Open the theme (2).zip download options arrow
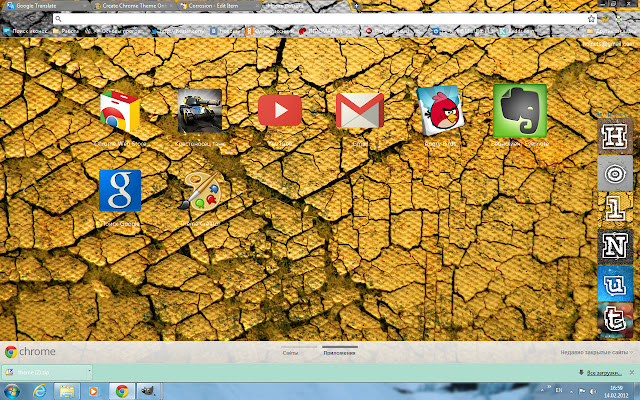 tap(89, 372)
